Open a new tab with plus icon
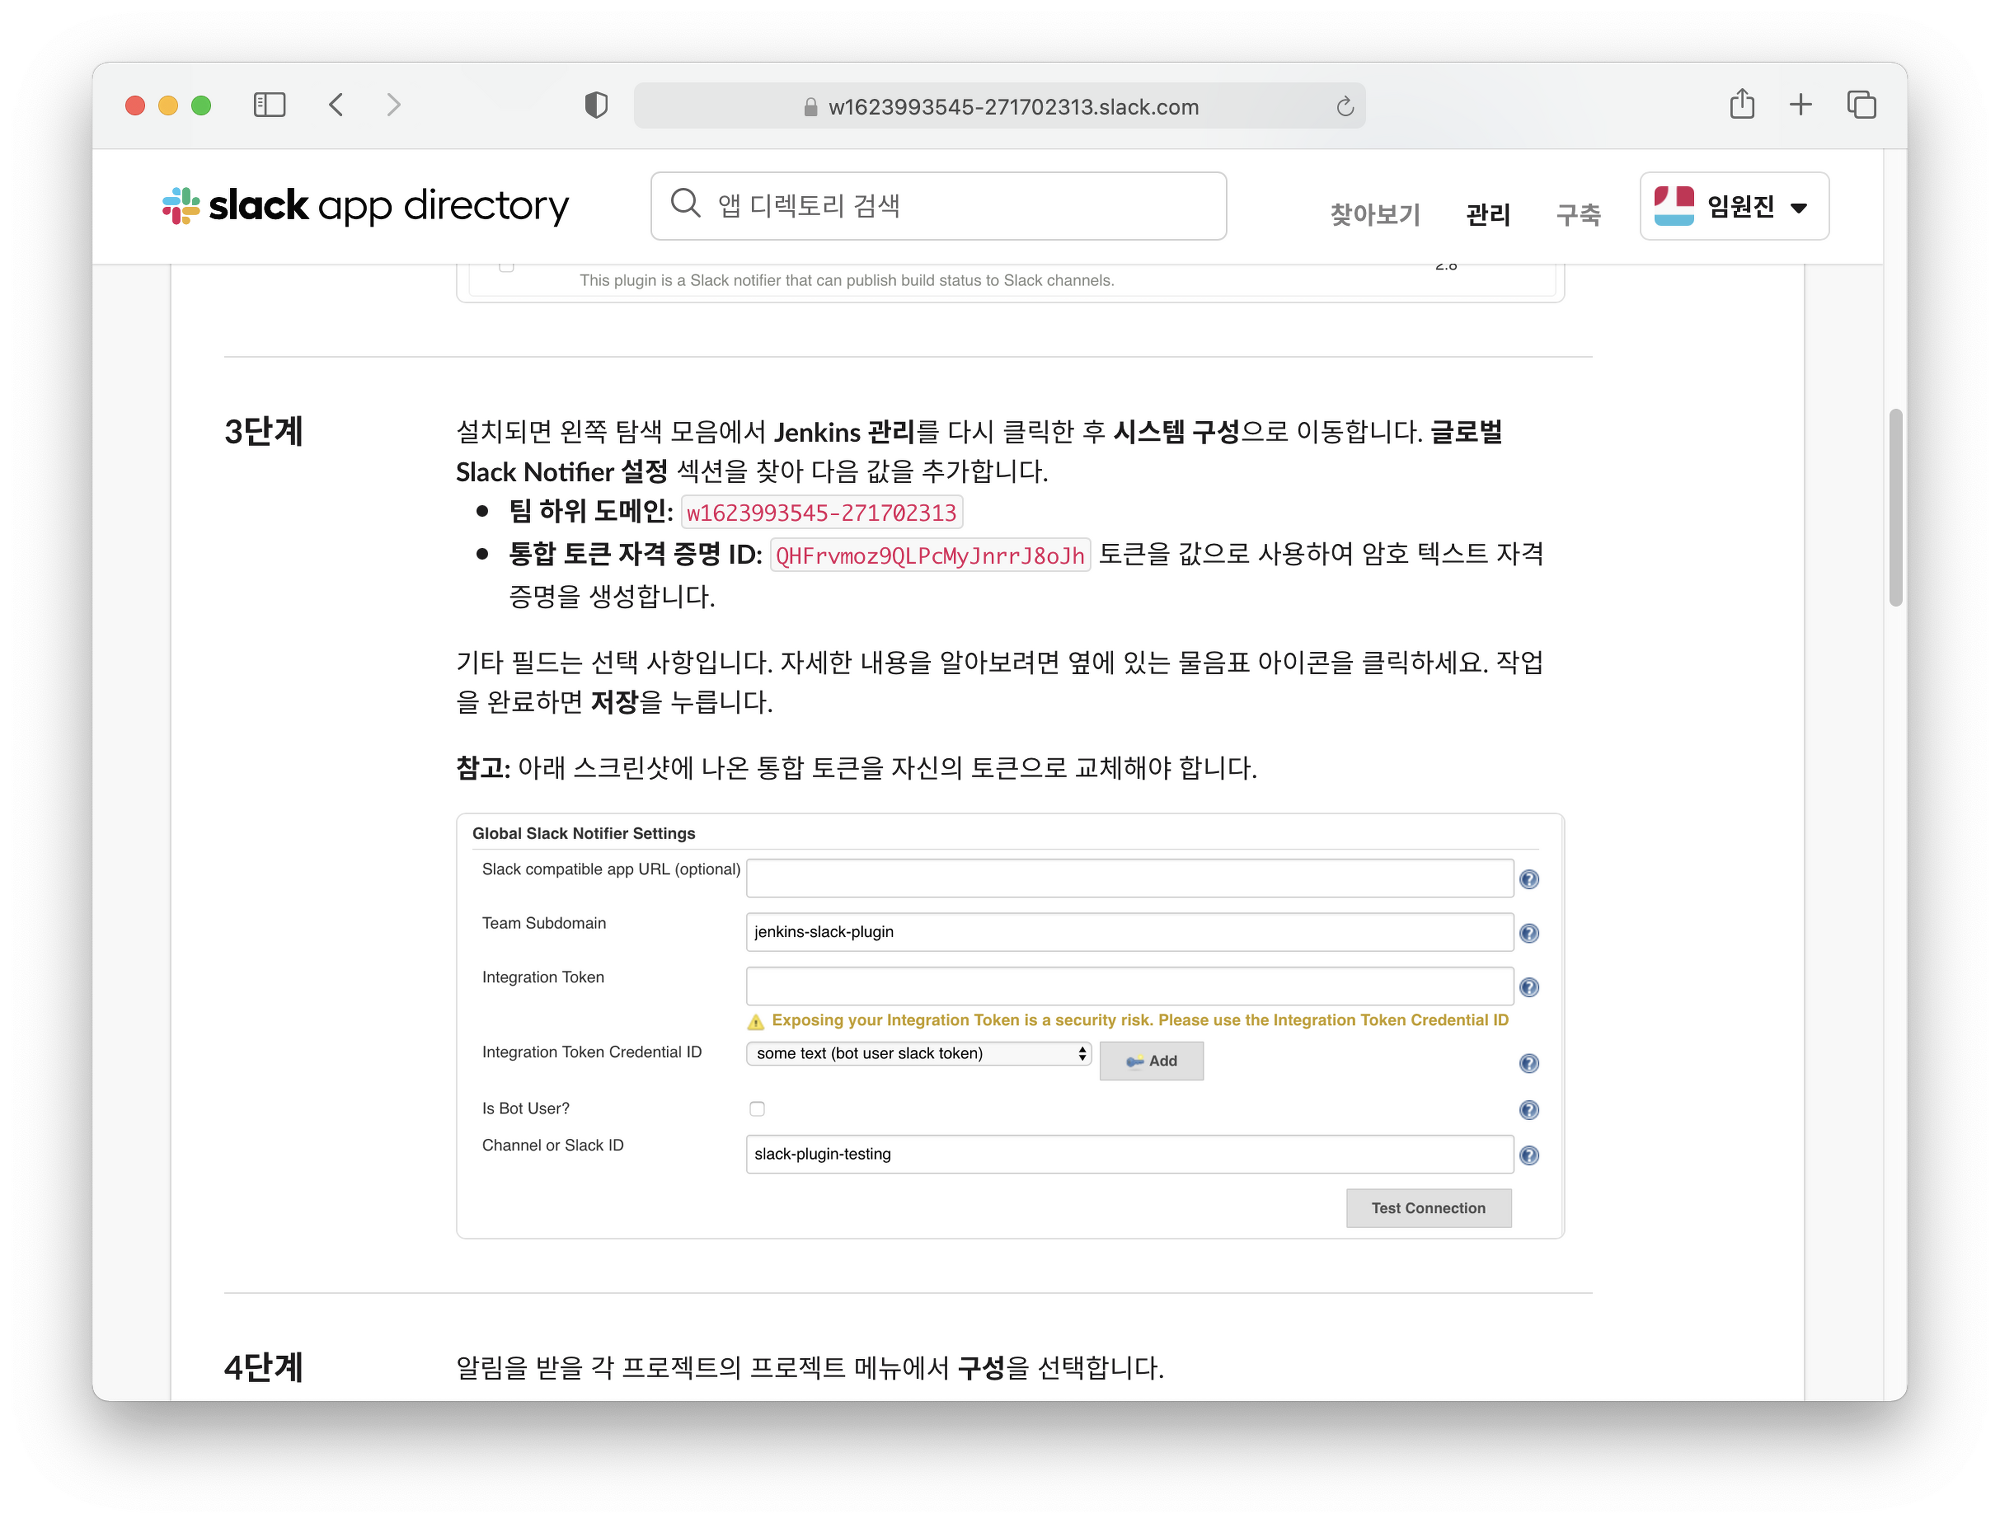2000x1523 pixels. pyautogui.click(x=1800, y=104)
